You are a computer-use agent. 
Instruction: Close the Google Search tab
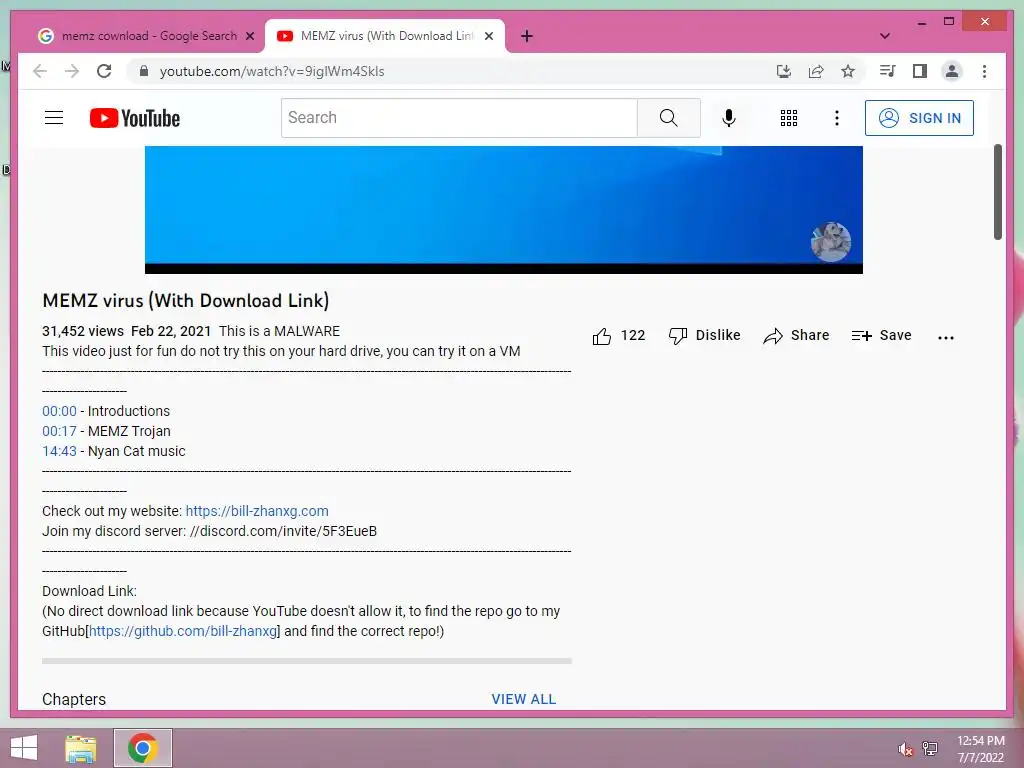pos(249,37)
